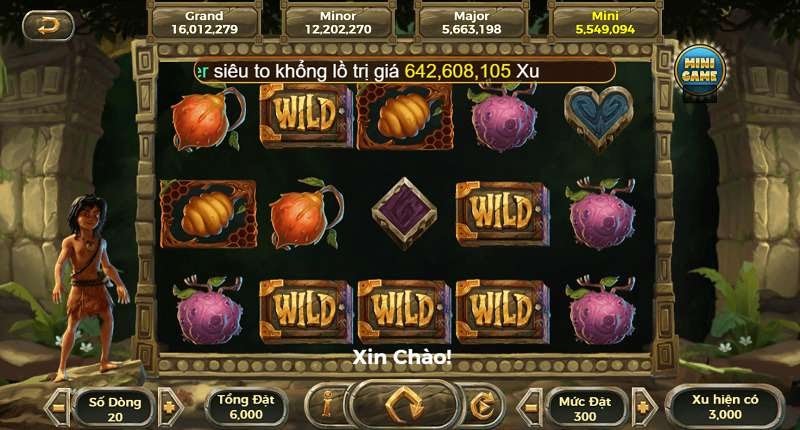Viewport: 800px width, 430px height.
Task: Click the scrolling jackpot announcement banner
Action: coord(405,71)
